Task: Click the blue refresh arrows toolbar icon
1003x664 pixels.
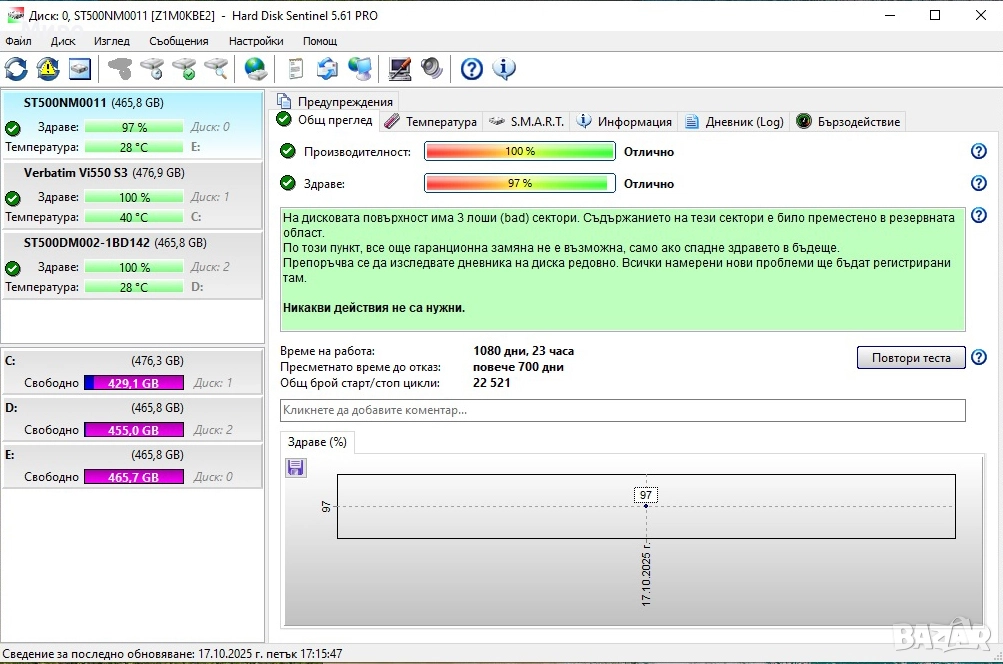Action: click(x=16, y=68)
